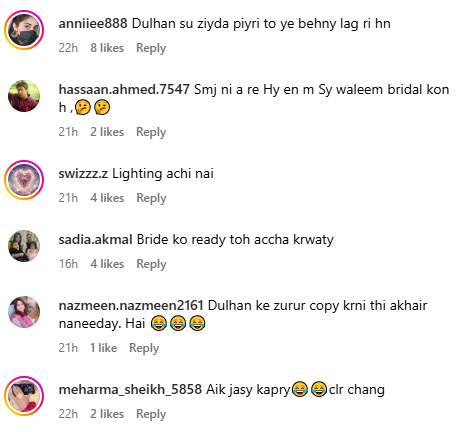Screen dimensions: 459x432
Task: Open sadia.akmal's profile picture
Action: 24,246
